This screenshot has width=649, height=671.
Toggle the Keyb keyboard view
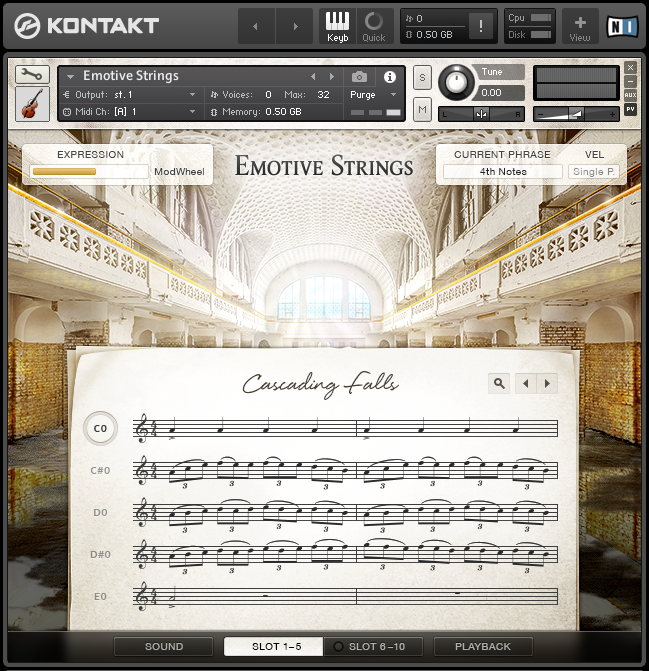click(x=338, y=27)
